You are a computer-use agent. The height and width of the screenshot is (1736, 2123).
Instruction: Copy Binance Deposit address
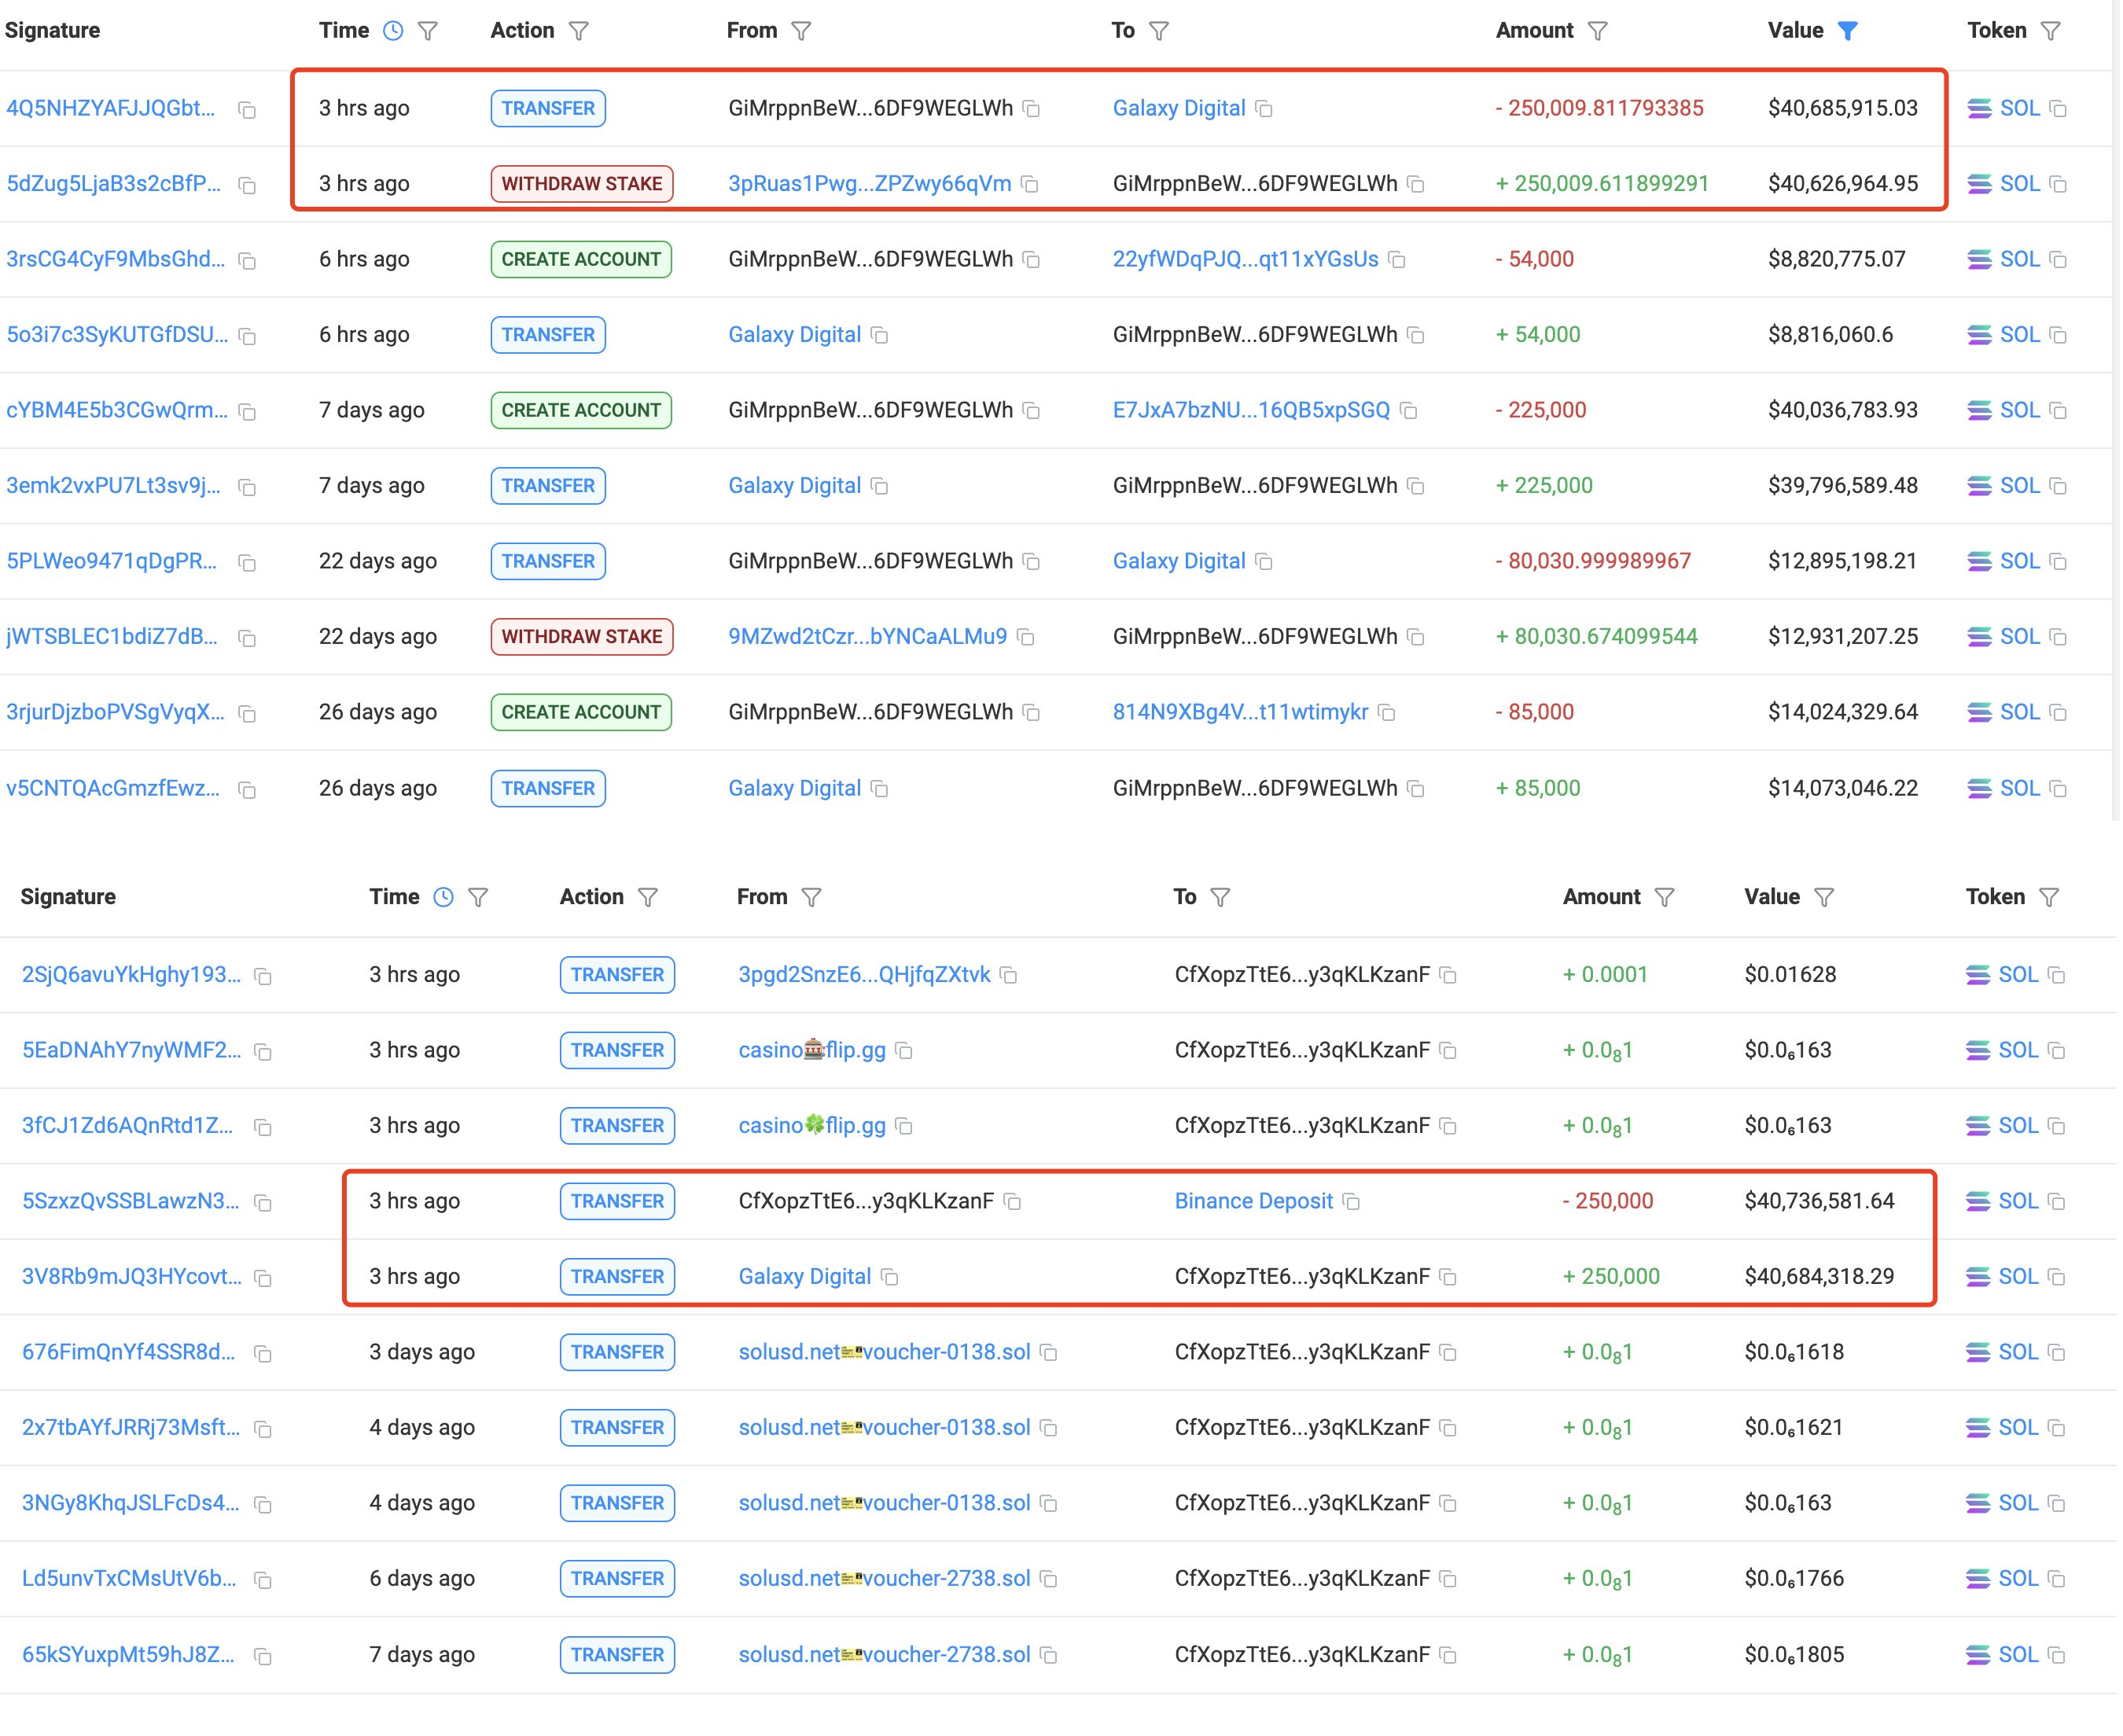point(1351,1202)
